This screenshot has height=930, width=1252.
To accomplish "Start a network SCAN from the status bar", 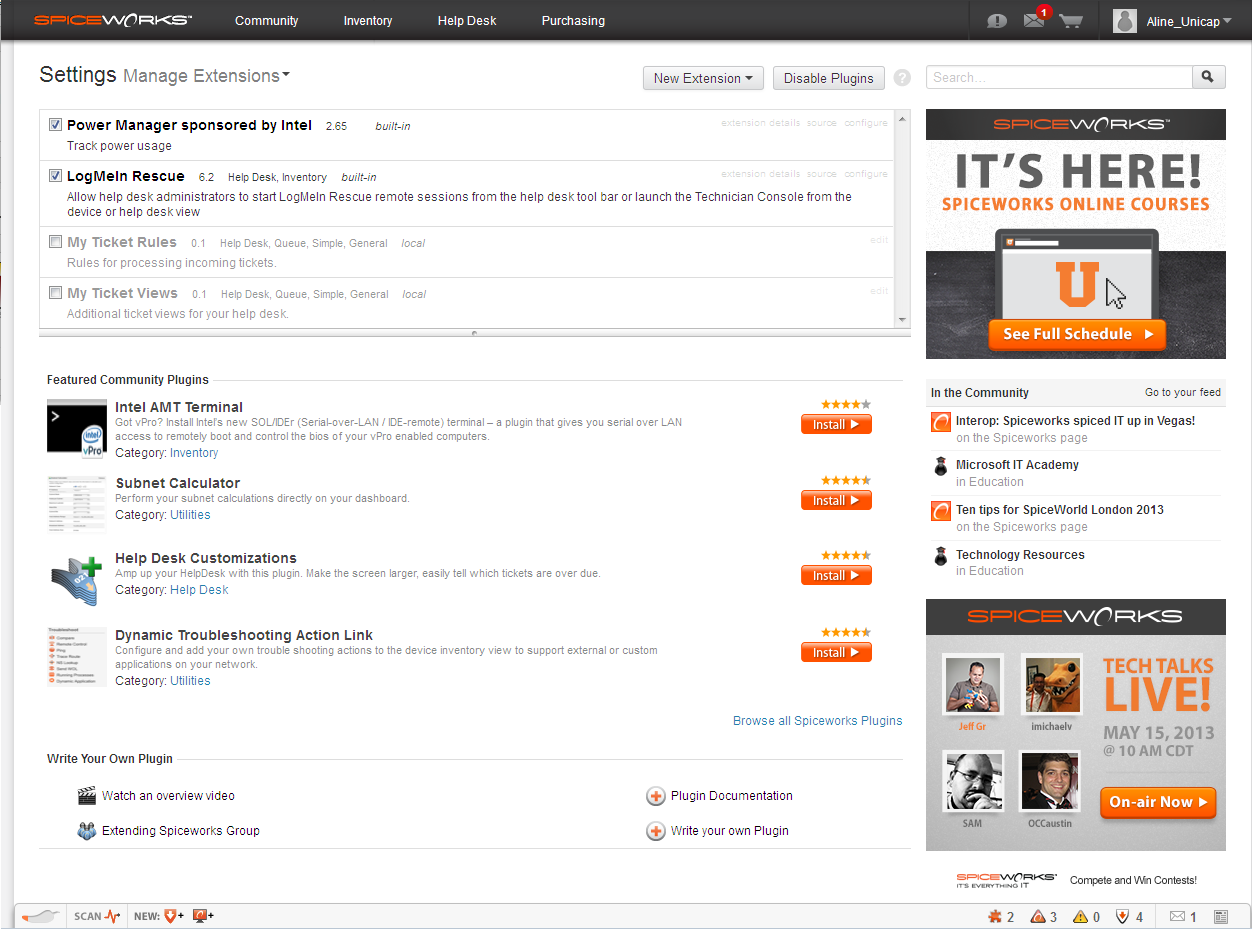I will tap(88, 916).
